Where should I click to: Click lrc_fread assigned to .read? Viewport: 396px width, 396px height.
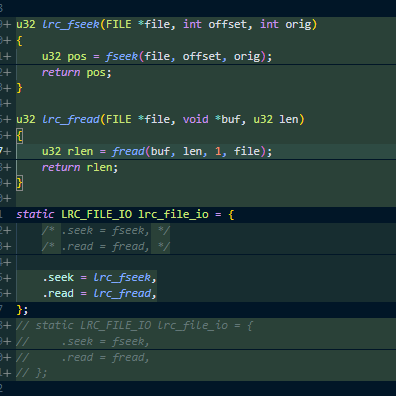[x=122, y=293]
